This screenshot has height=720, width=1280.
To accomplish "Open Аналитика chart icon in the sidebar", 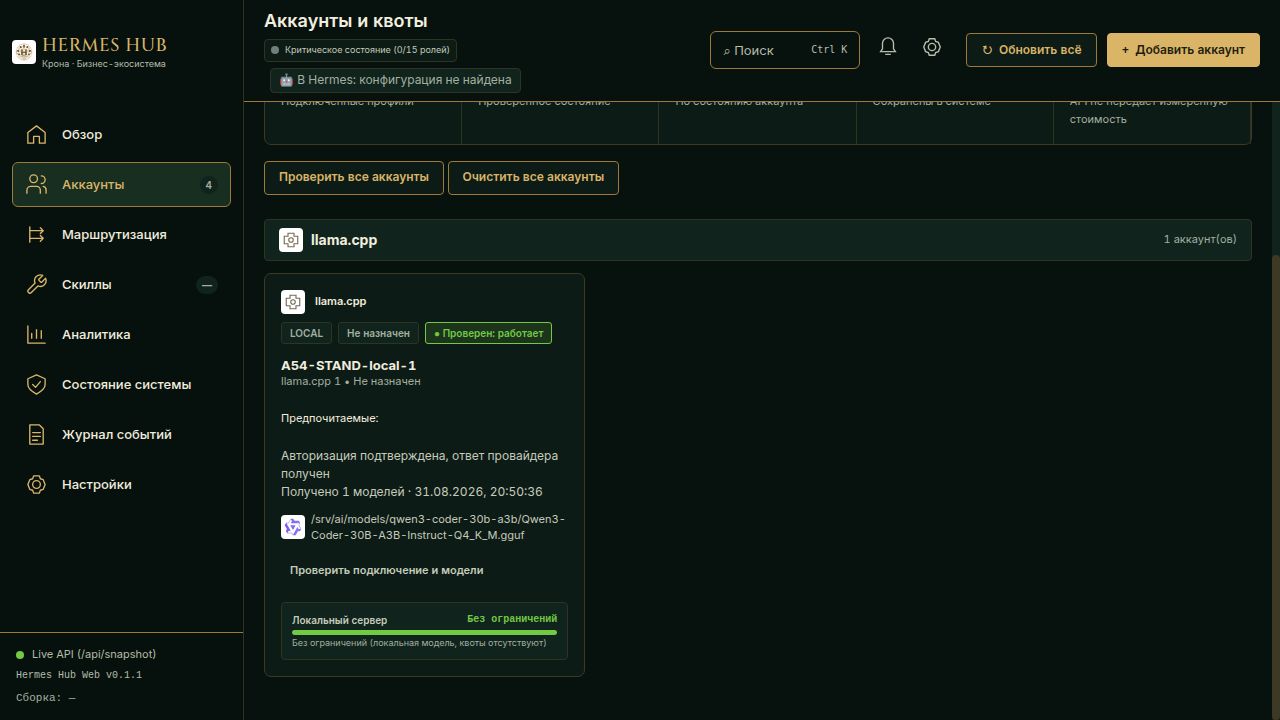I will 37,334.
